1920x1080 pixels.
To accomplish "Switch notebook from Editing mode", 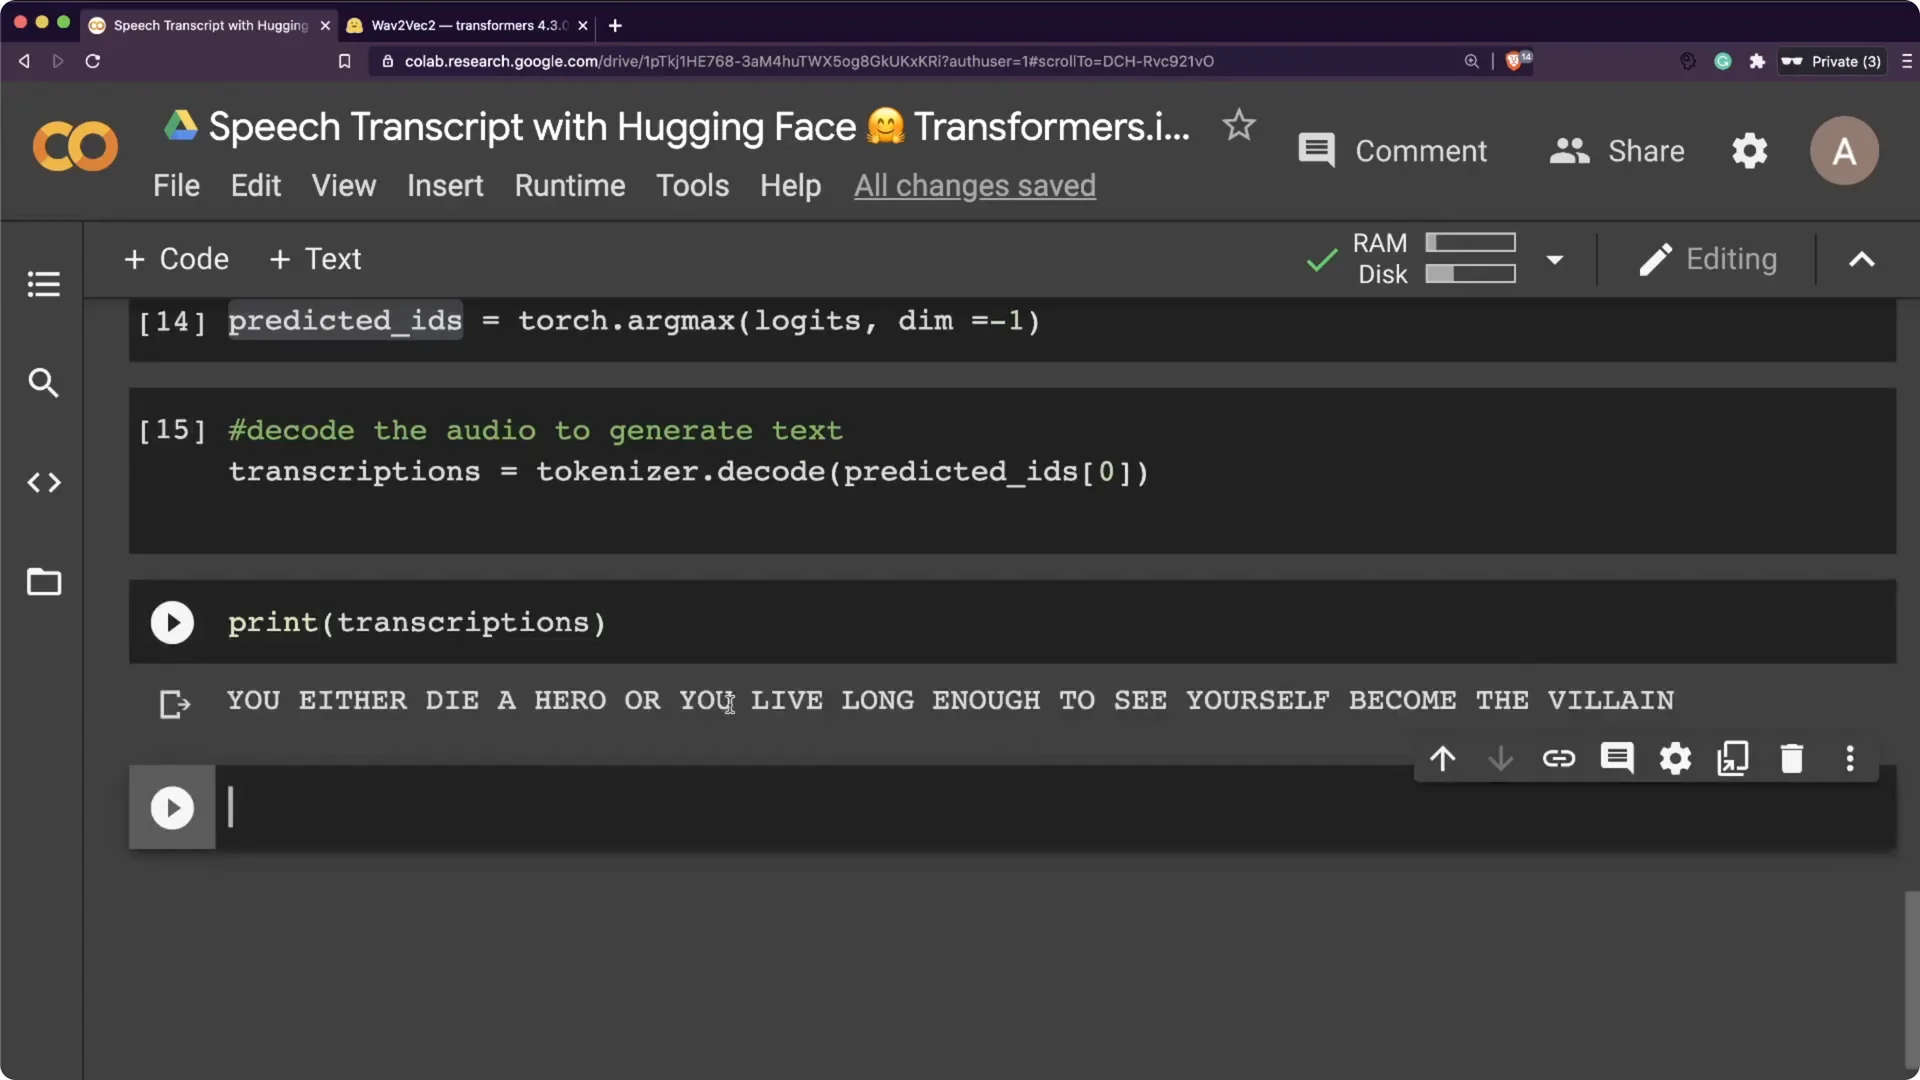I will [1708, 259].
